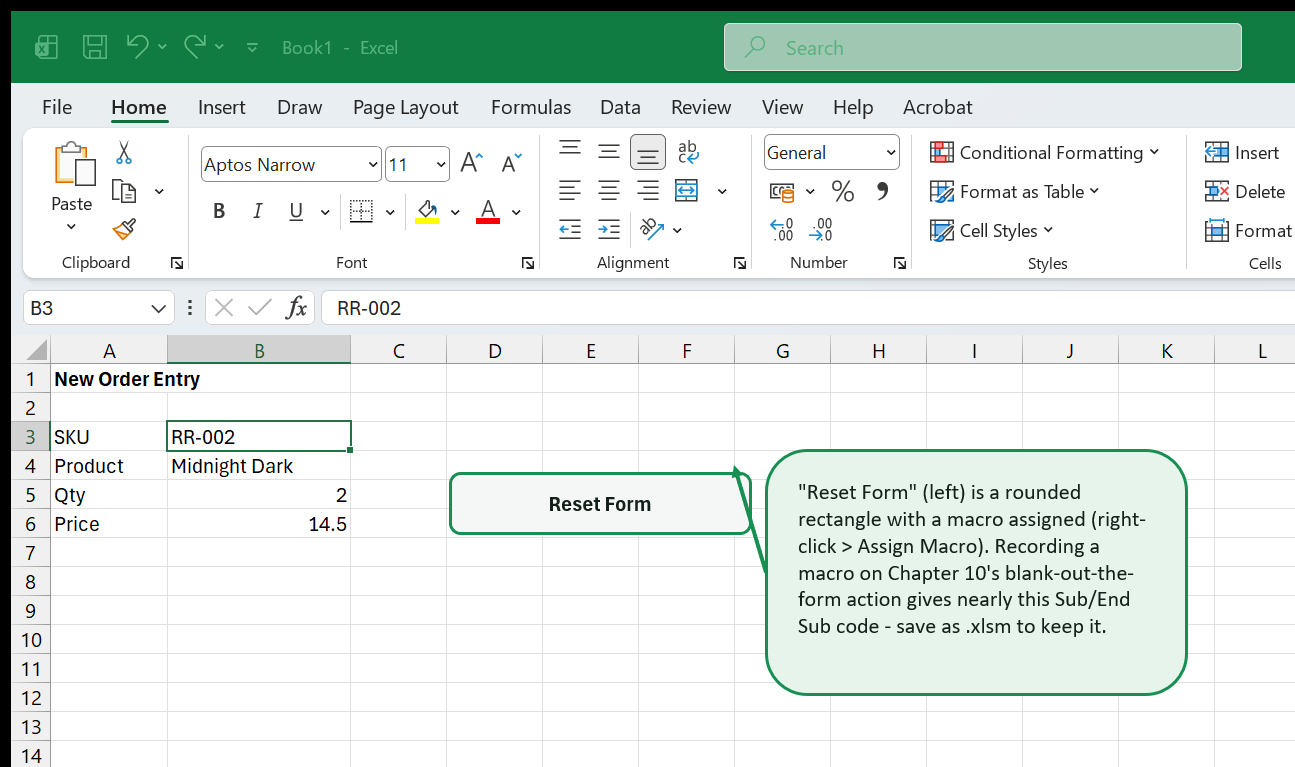Image resolution: width=1295 pixels, height=767 pixels.
Task: Confirm the formula bar entry with the checkmark
Action: tap(260, 308)
